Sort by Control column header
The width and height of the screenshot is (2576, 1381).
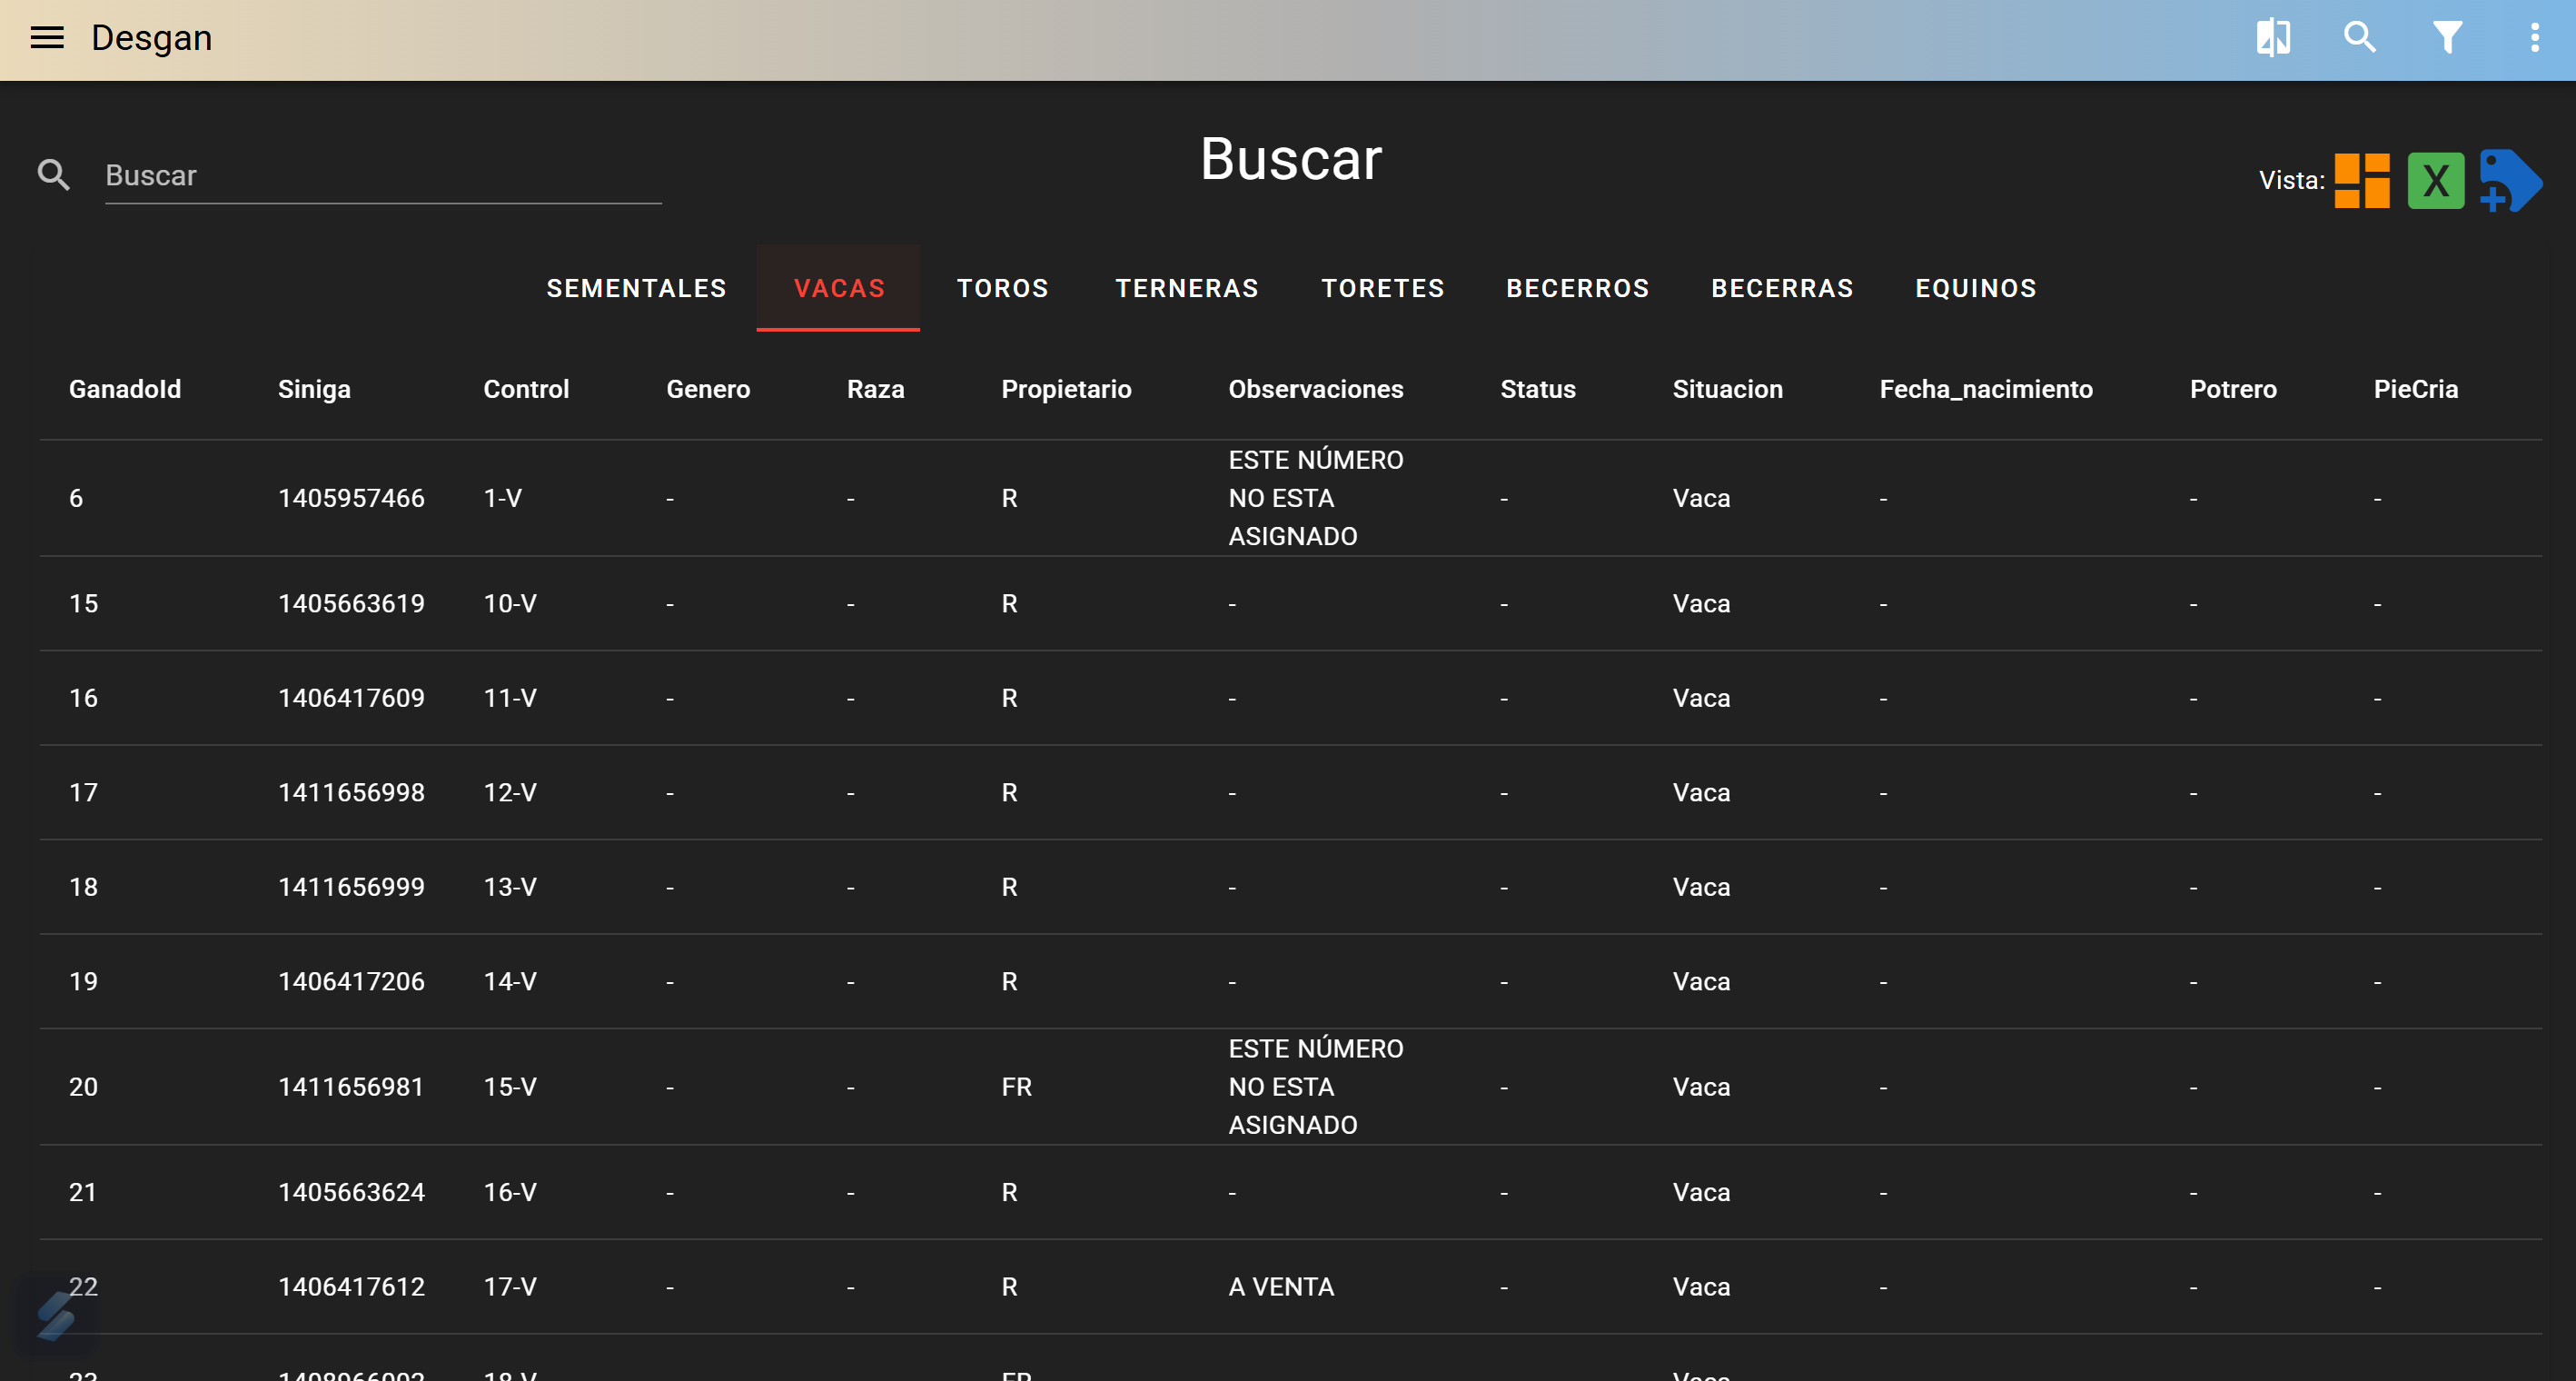[x=526, y=389]
